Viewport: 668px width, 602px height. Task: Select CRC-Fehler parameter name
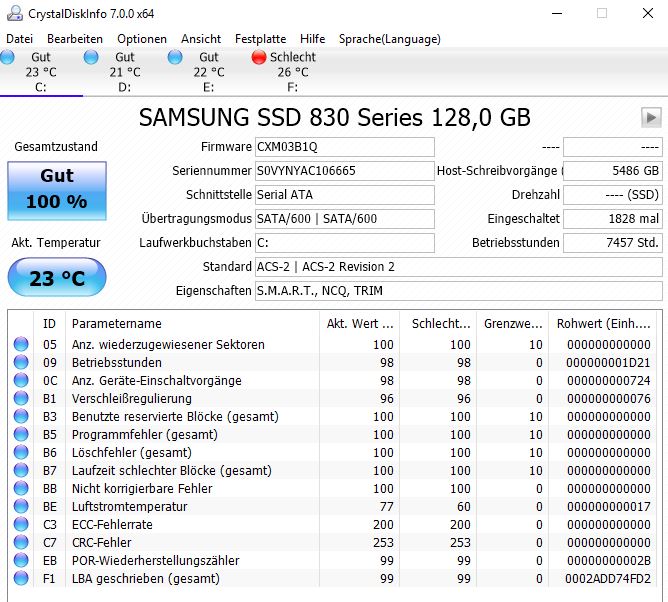tap(101, 543)
